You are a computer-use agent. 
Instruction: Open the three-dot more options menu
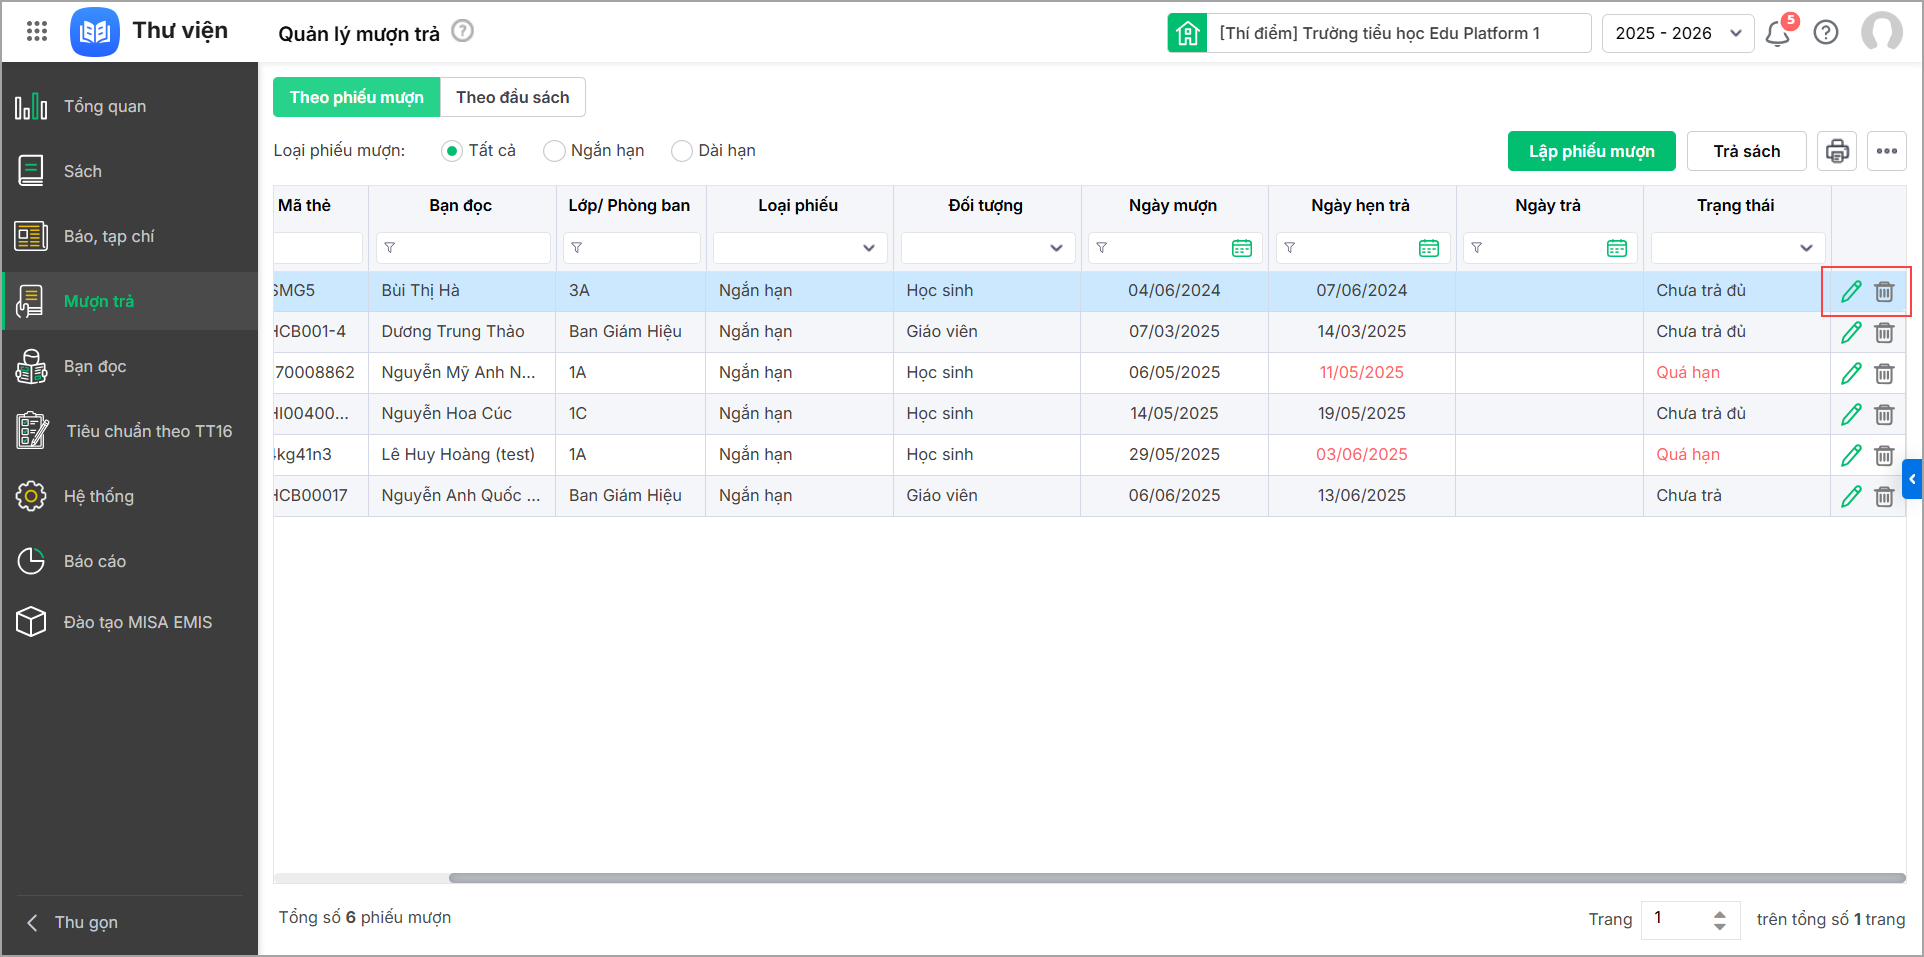1886,151
